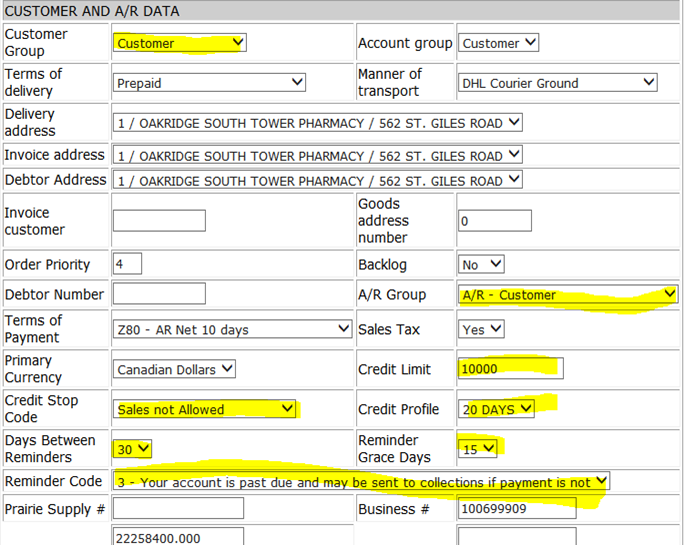Expand the Invoice address dropdown
Screen dimensions: 685x545
(x=318, y=155)
